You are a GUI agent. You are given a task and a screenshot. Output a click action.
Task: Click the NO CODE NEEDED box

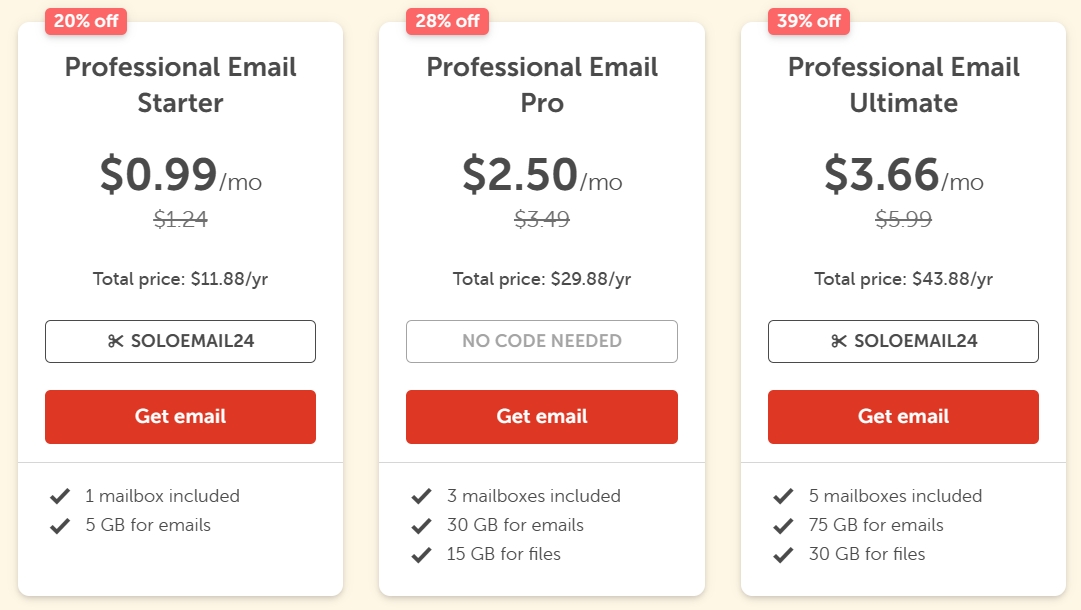click(542, 341)
